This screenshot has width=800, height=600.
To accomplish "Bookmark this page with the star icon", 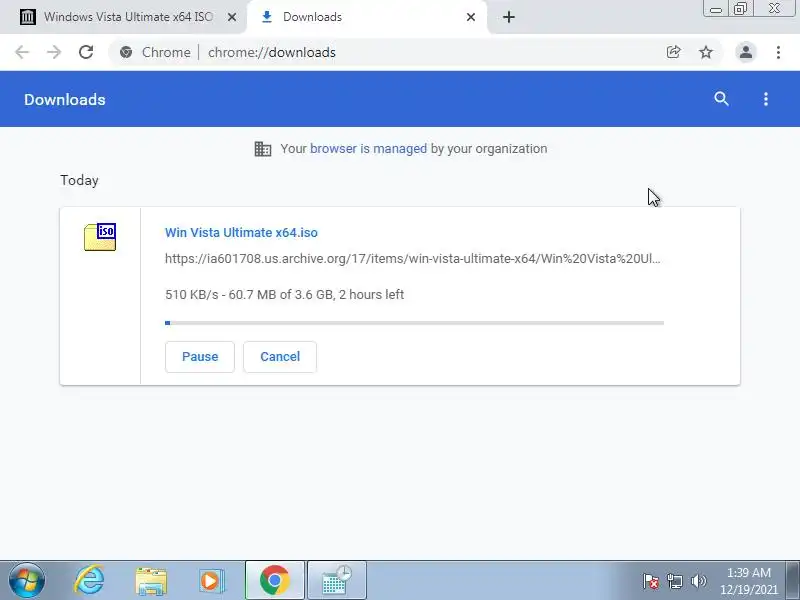I will [706, 52].
